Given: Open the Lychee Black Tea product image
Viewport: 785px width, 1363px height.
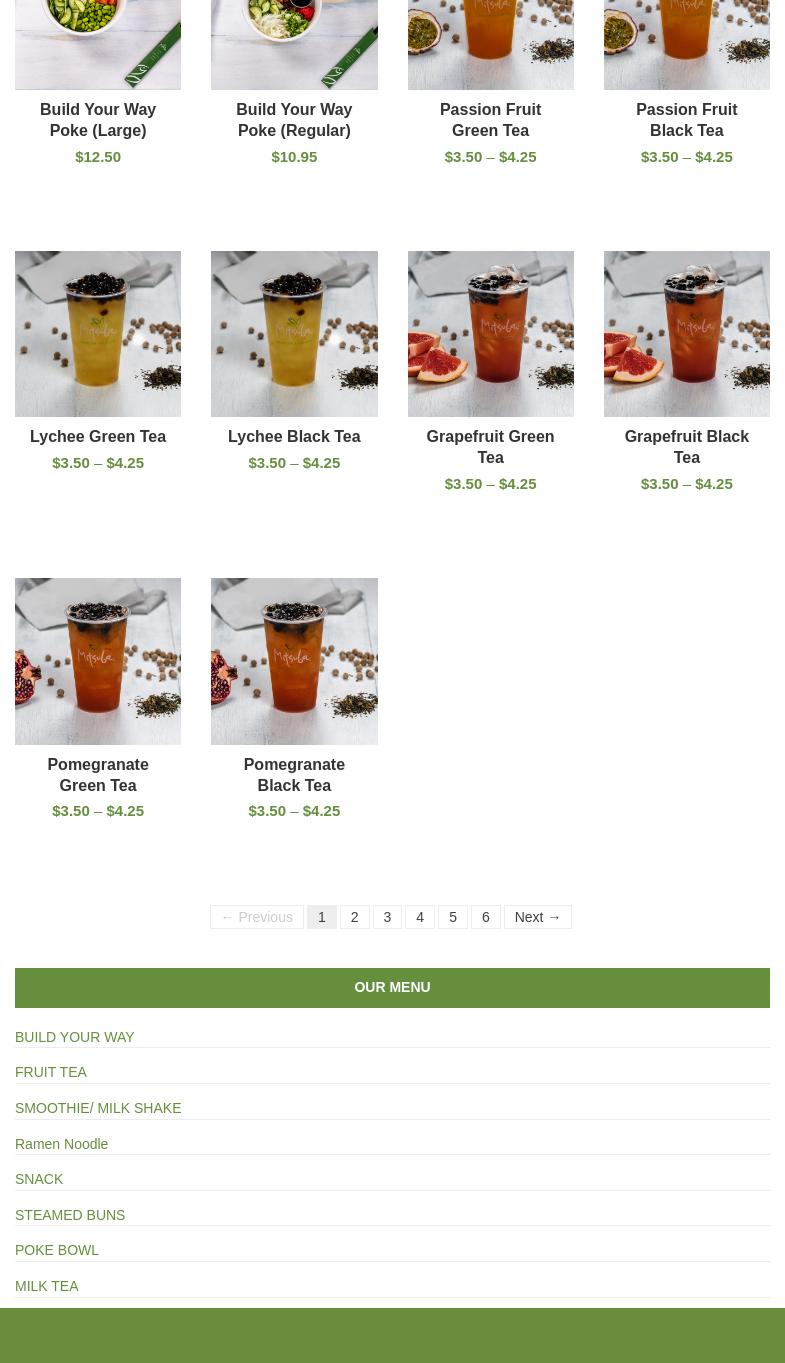Looking at the screenshot, I should [294, 333].
